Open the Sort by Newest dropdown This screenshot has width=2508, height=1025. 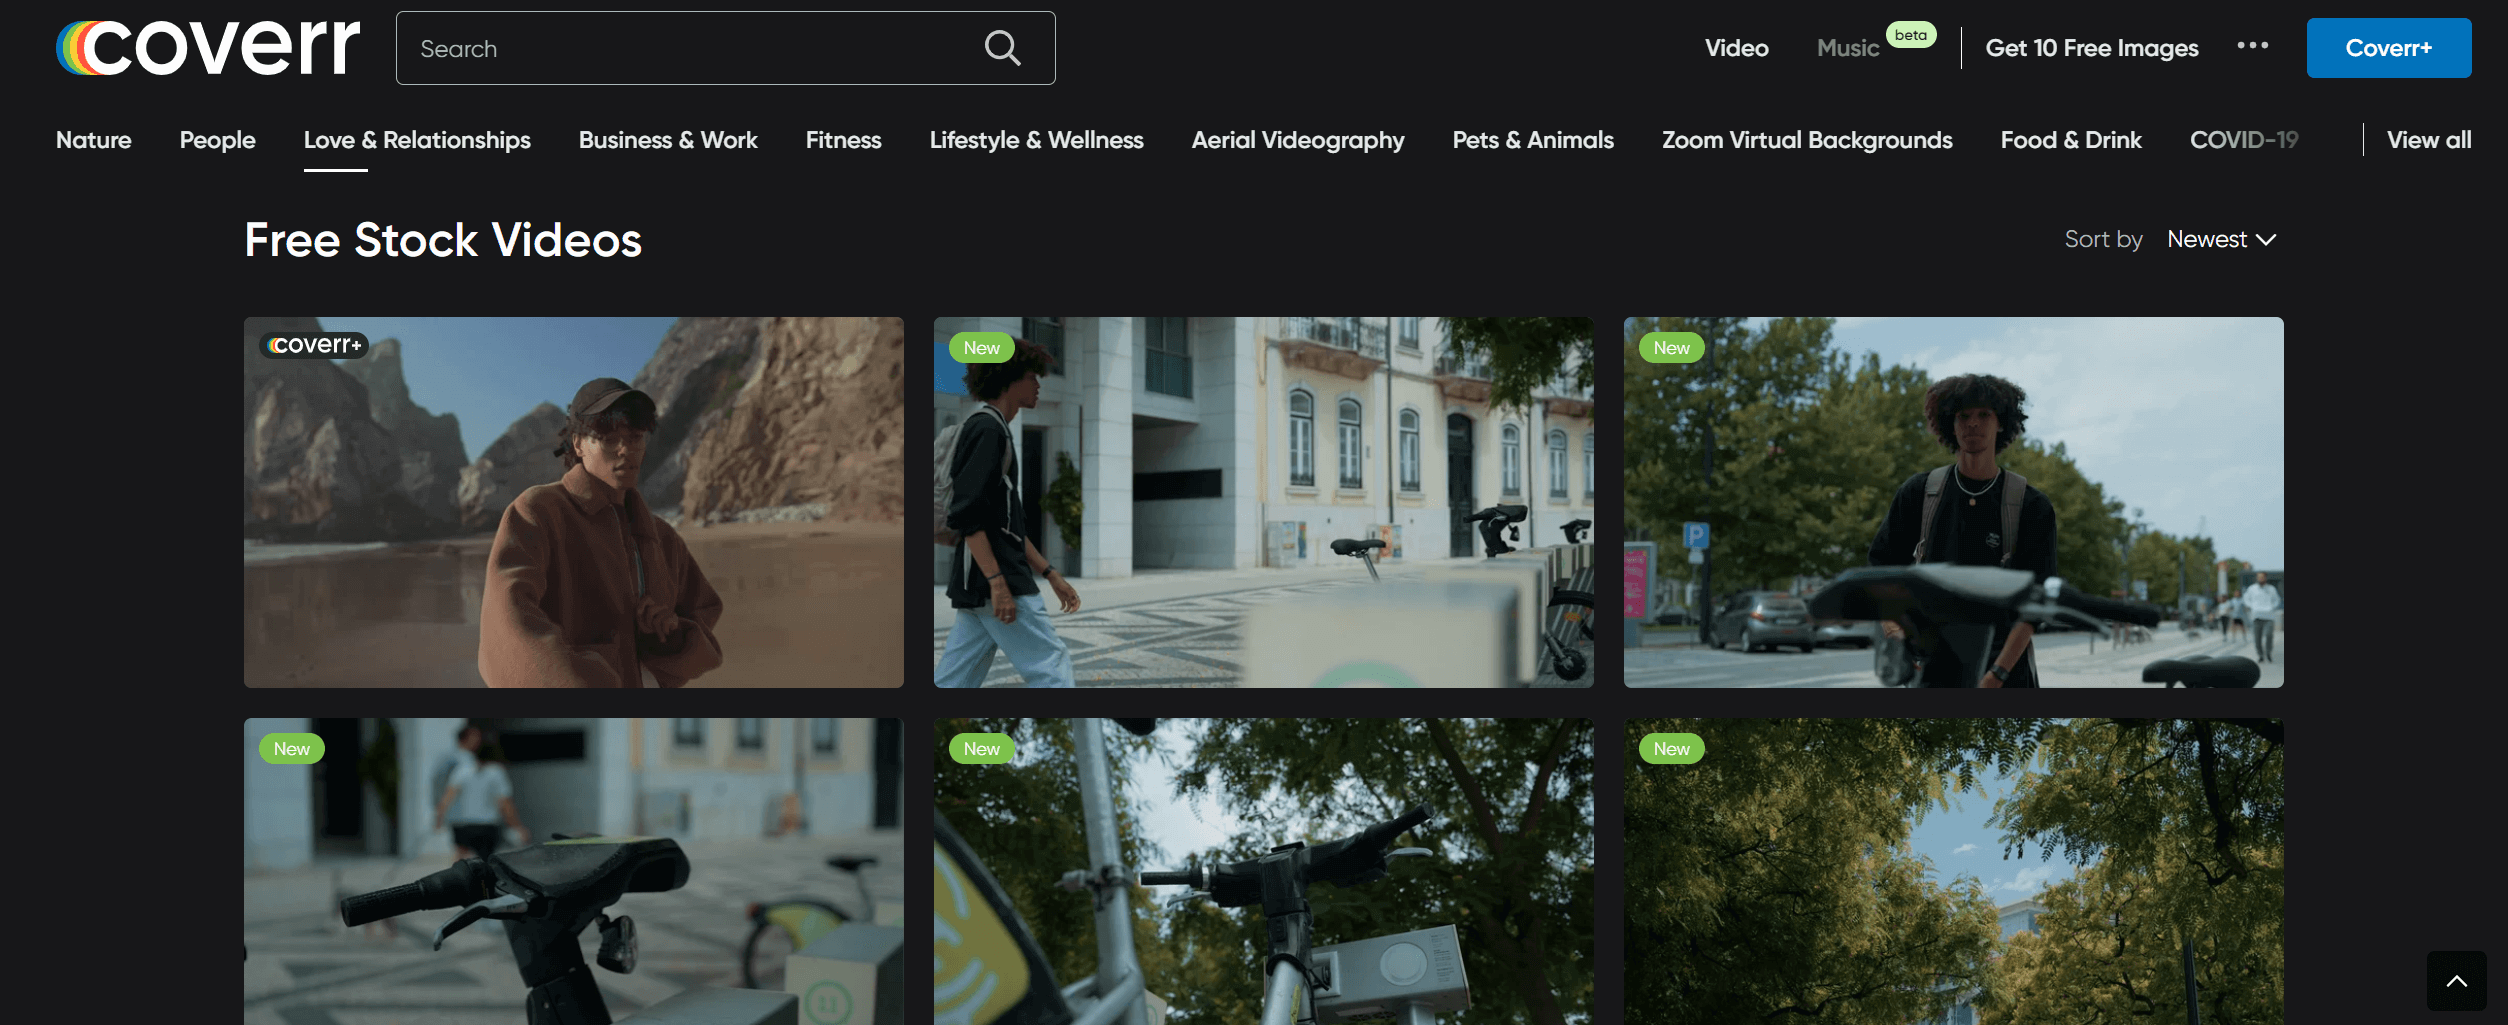(2209, 239)
